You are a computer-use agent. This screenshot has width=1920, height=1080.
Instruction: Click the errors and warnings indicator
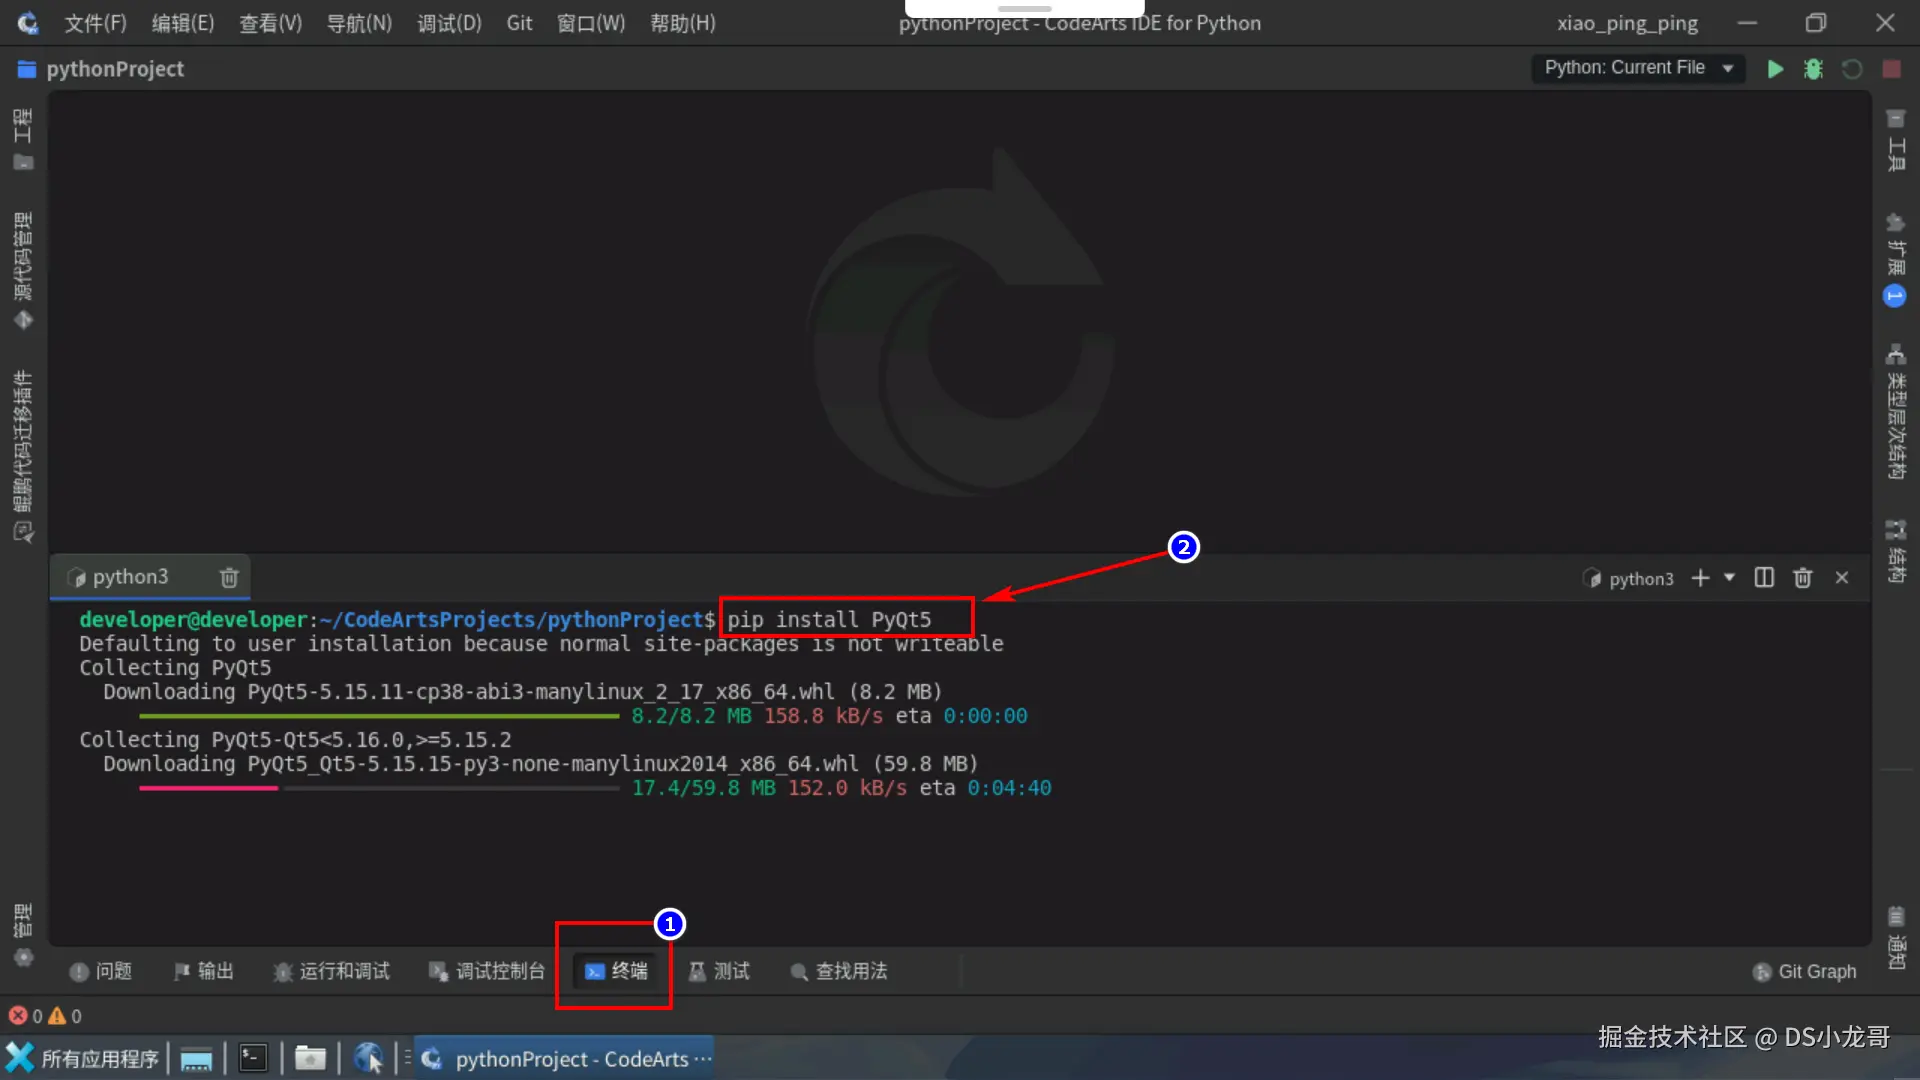(x=45, y=1015)
